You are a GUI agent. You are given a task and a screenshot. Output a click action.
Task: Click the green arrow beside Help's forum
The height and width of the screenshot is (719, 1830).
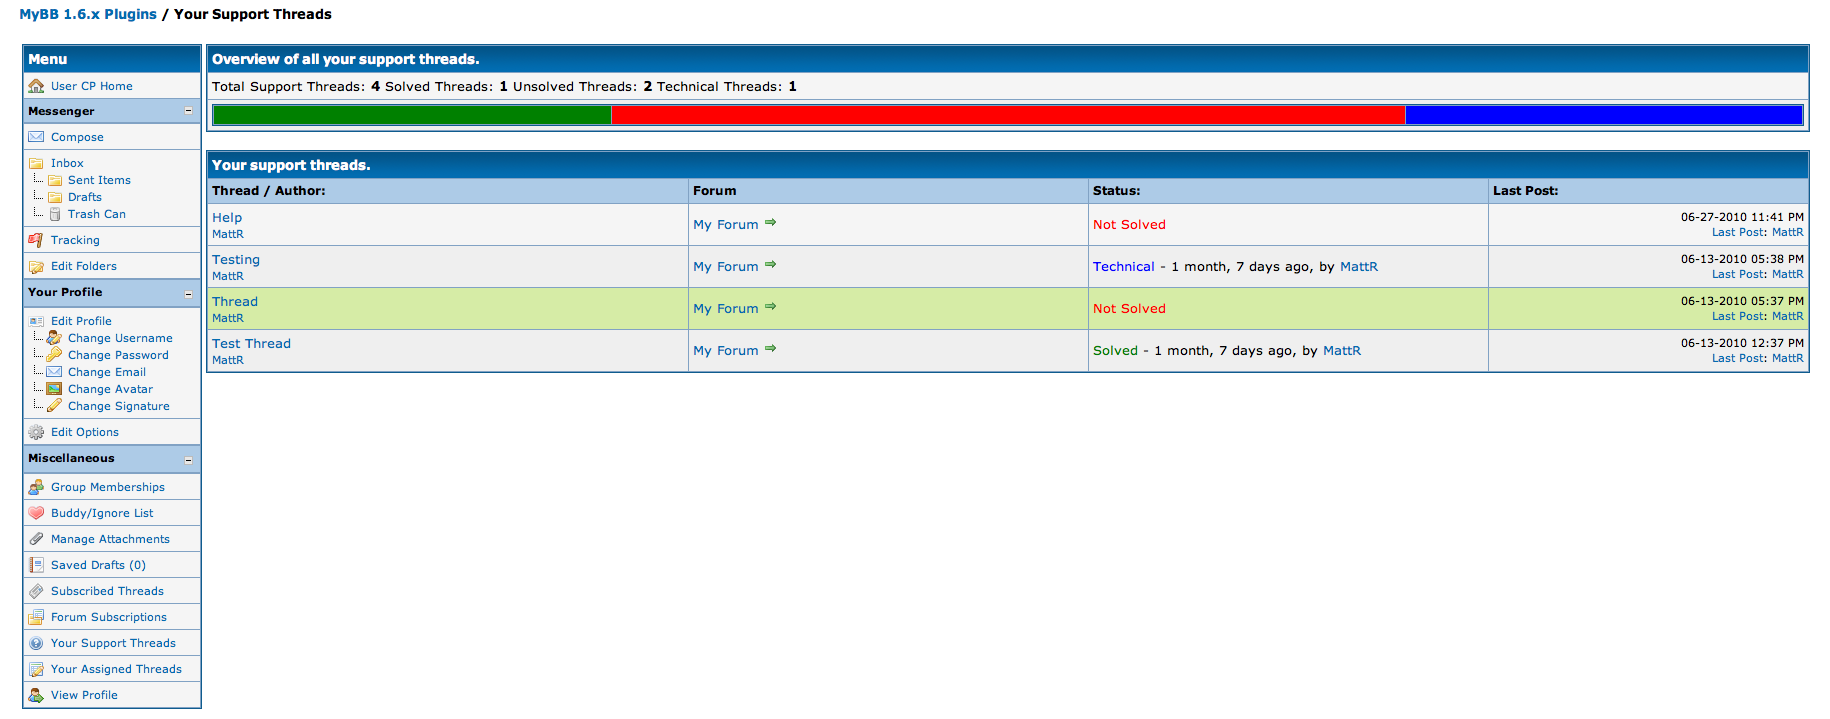point(770,223)
